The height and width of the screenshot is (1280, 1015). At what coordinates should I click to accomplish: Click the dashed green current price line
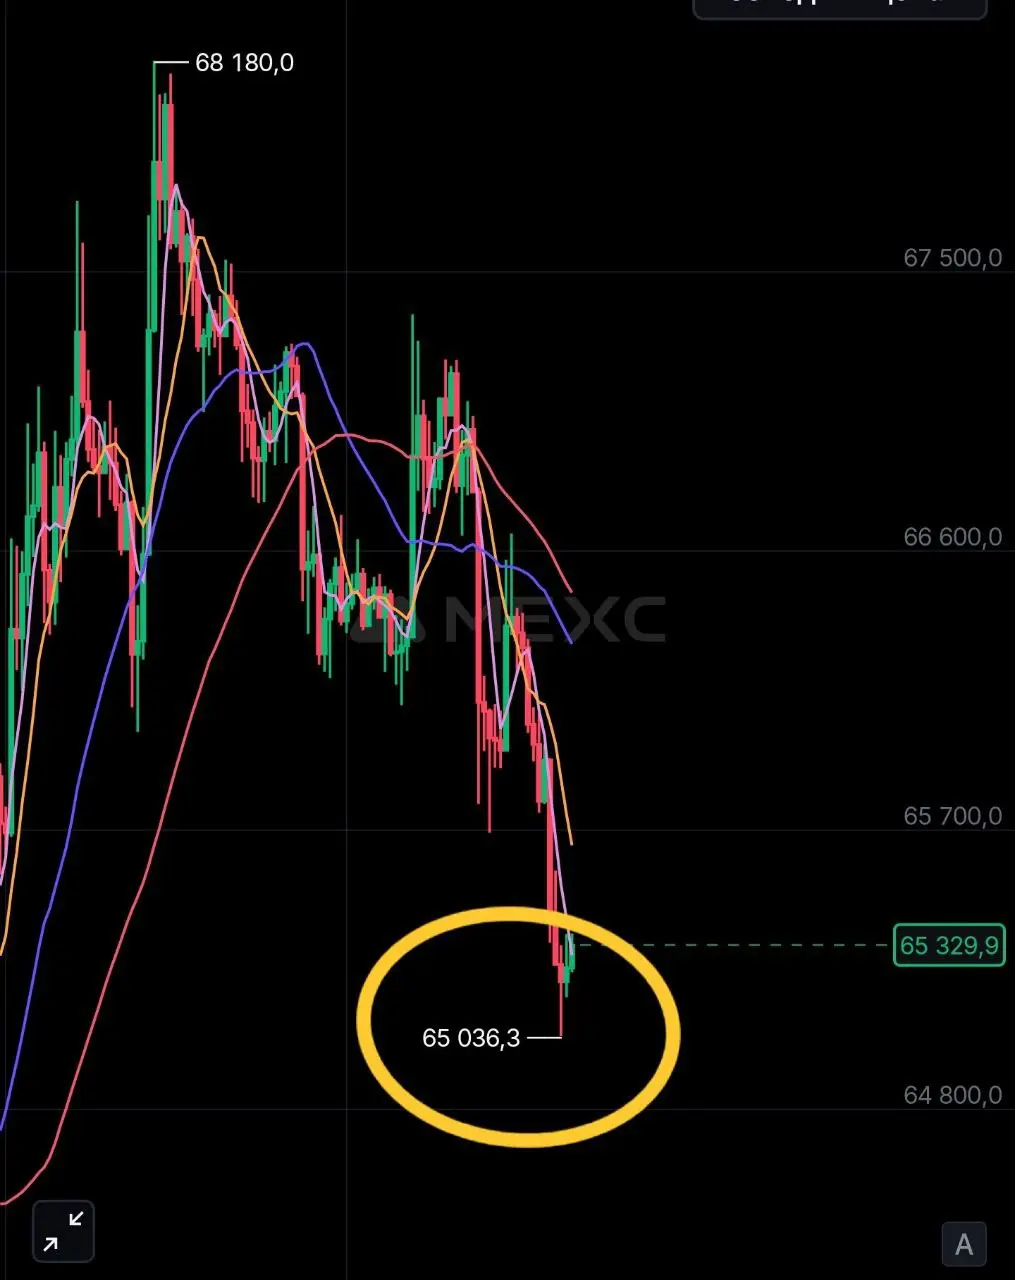click(x=732, y=945)
